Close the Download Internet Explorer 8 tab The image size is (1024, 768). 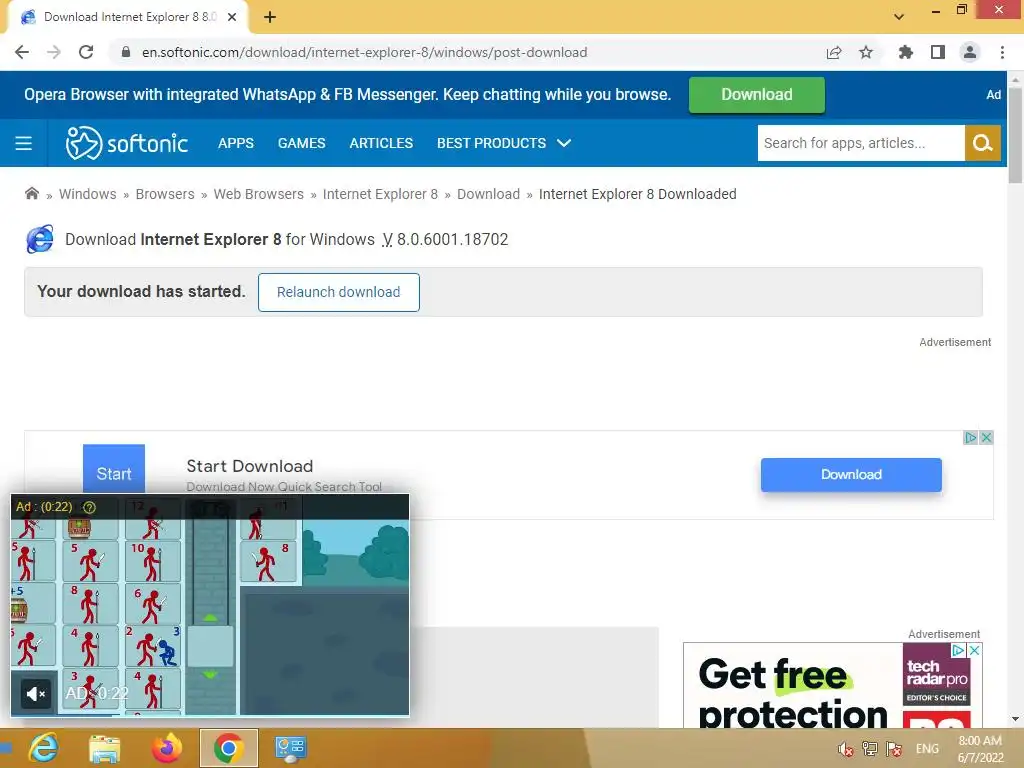pyautogui.click(x=232, y=18)
